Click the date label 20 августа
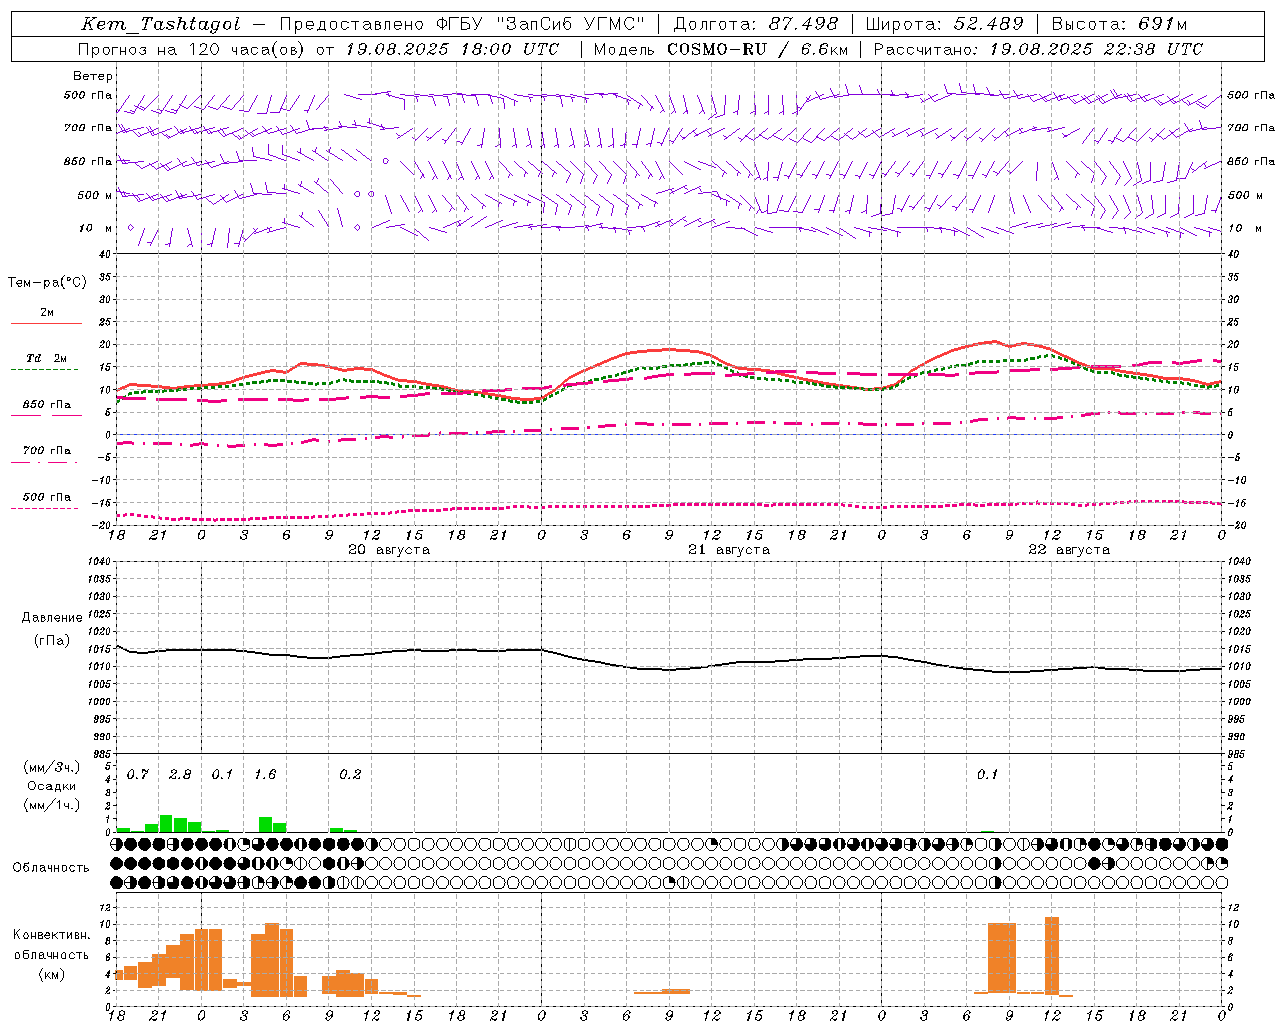 (x=389, y=550)
